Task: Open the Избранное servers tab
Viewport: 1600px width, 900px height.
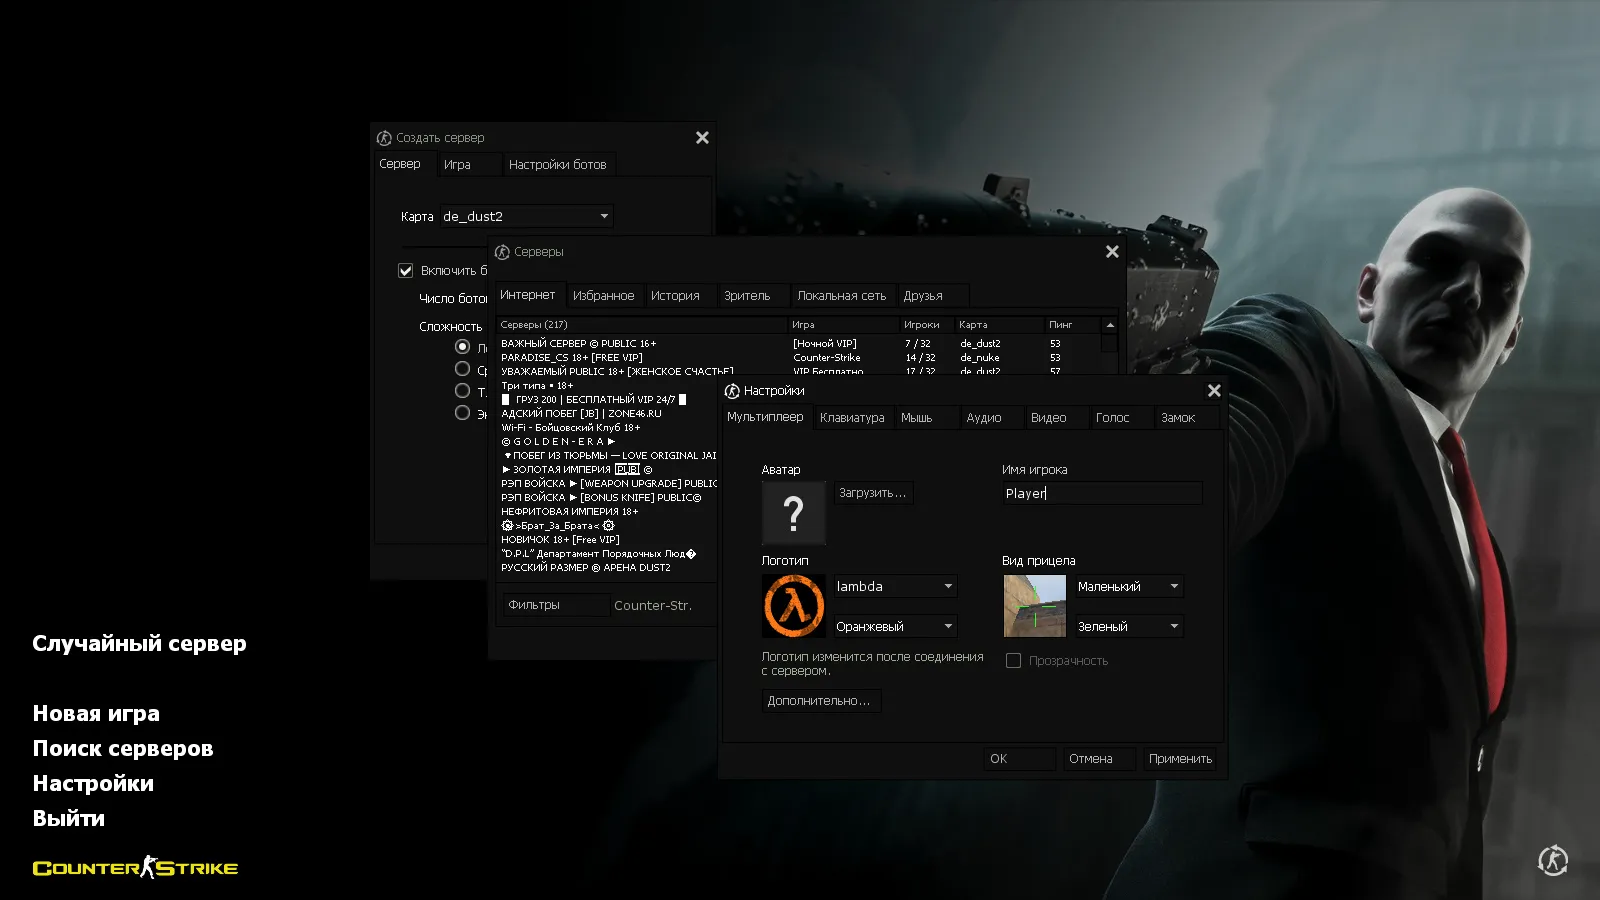Action: (x=603, y=296)
